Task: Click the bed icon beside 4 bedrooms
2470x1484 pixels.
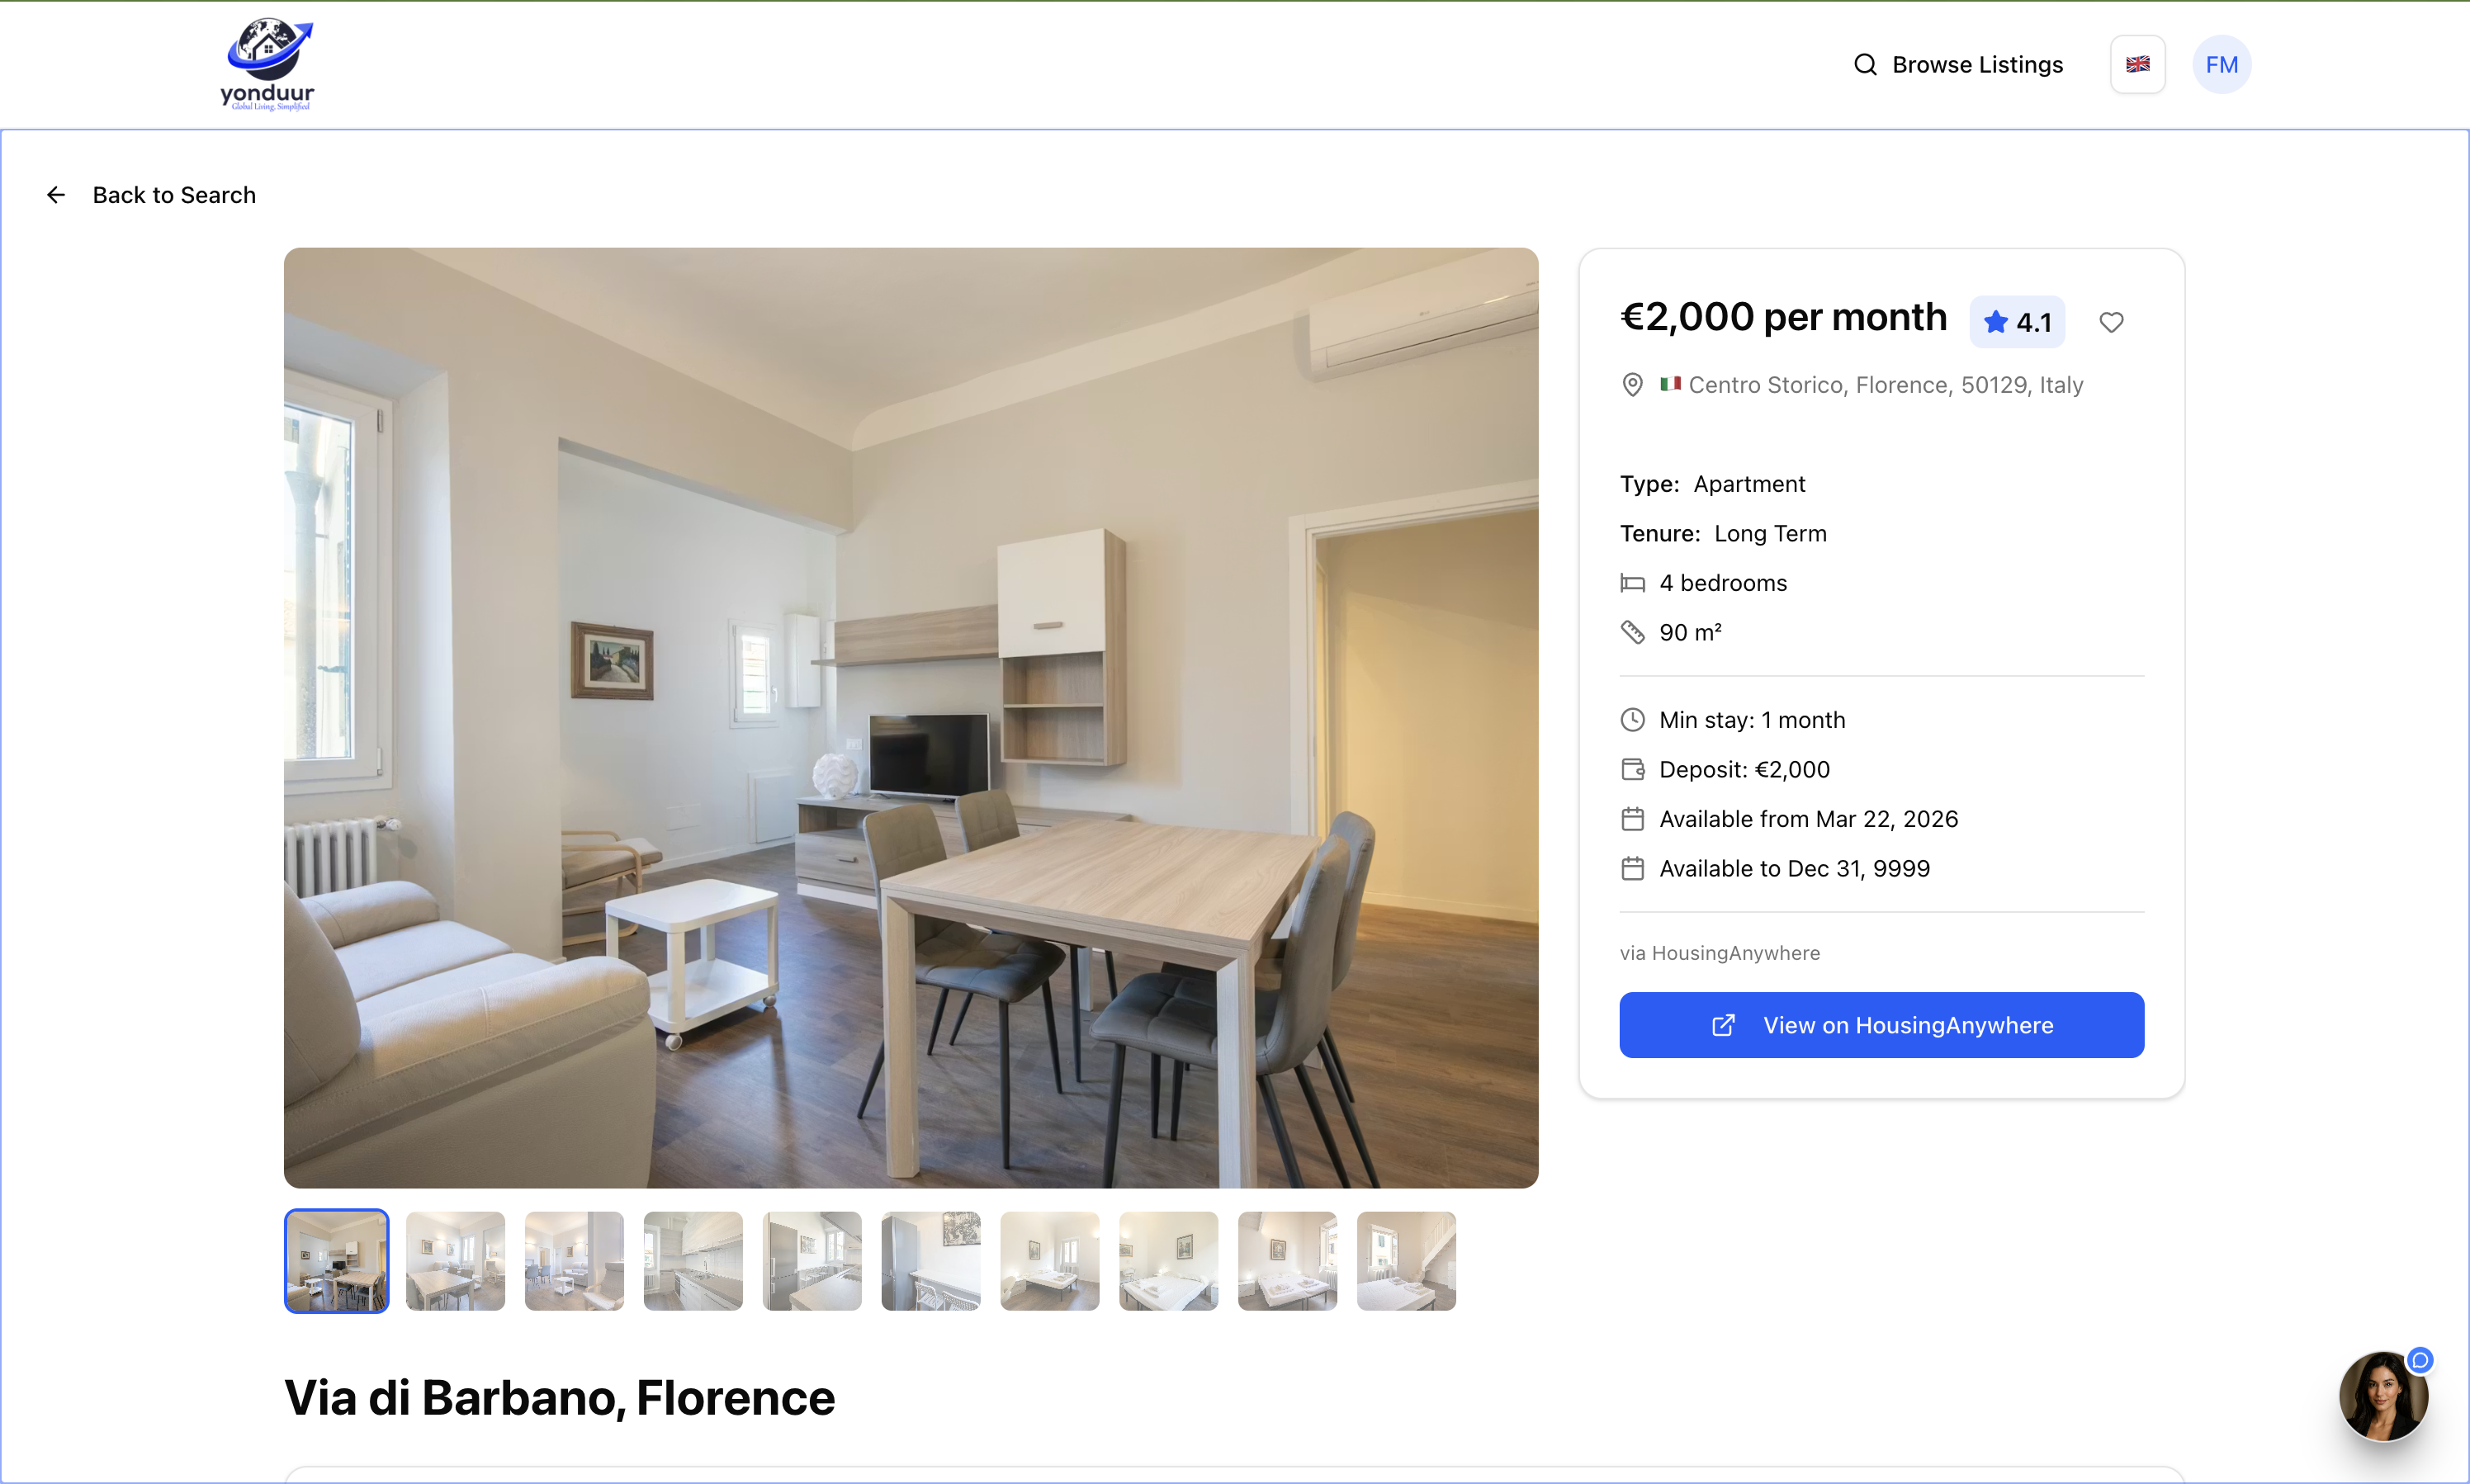Action: [x=1632, y=583]
